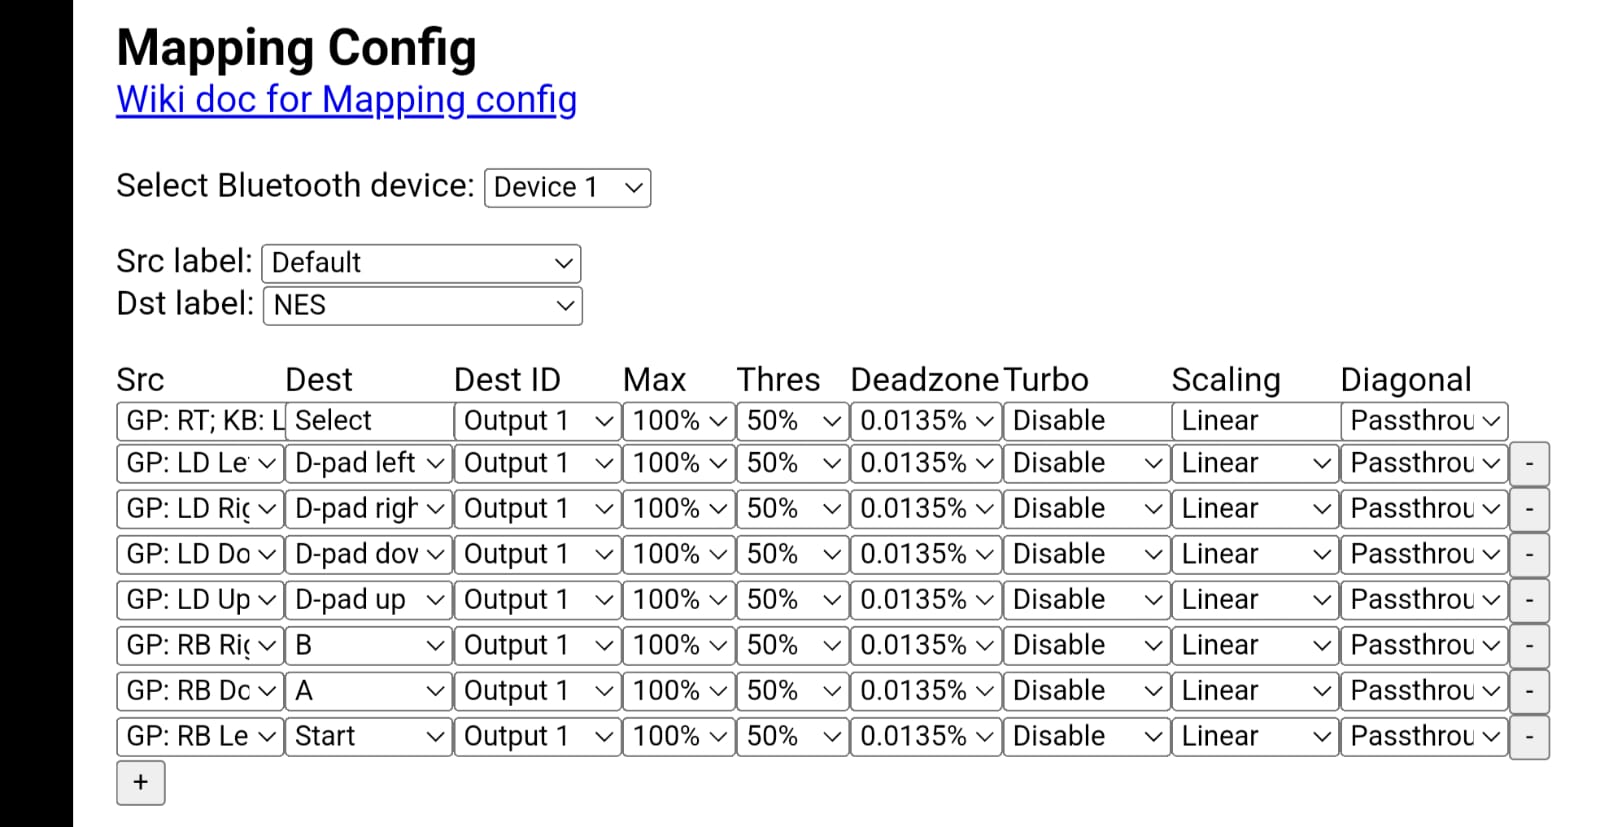Open the Dst label NES dropdown
The width and height of the screenshot is (1600, 827).
click(422, 305)
